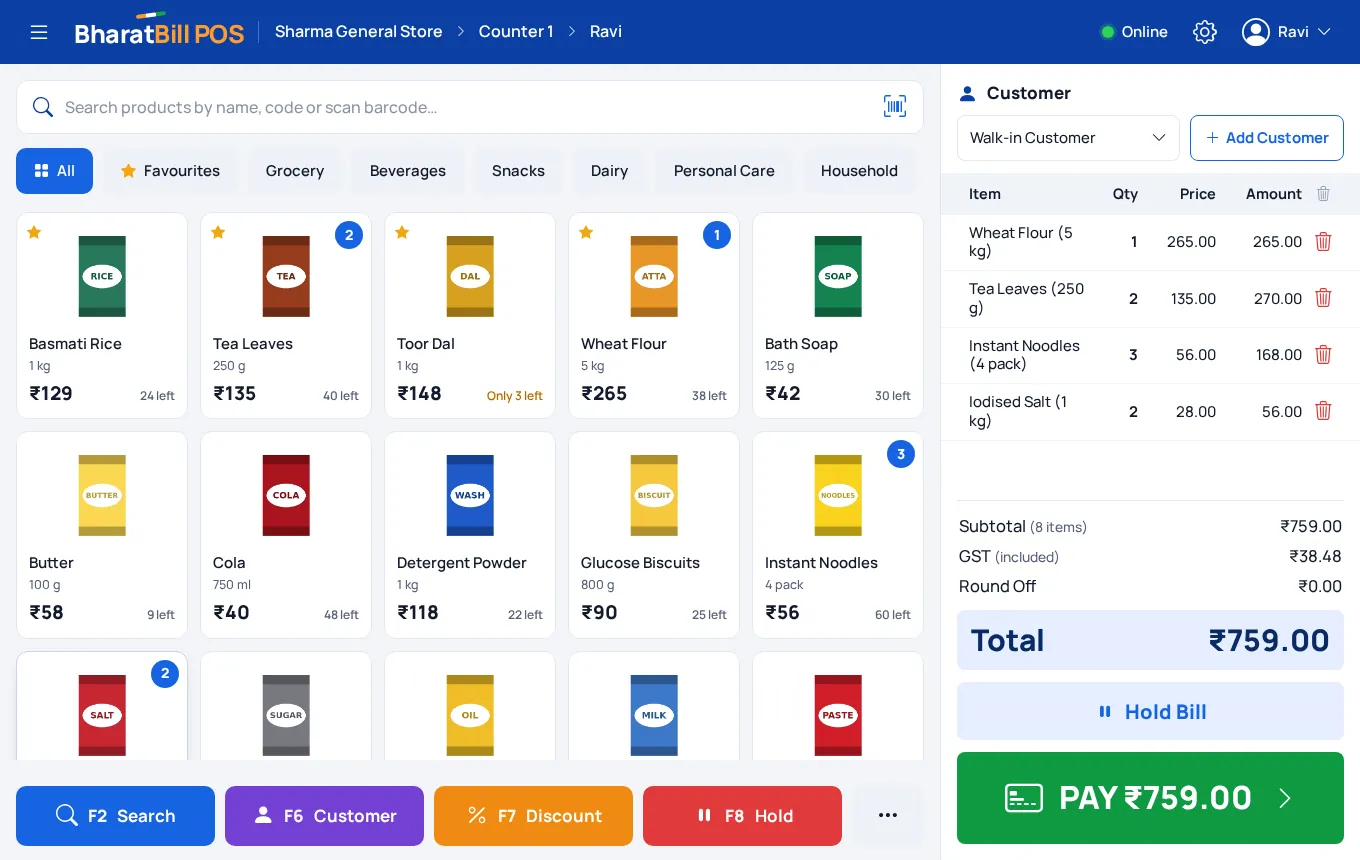This screenshot has width=1360, height=860.
Task: Open Dairy products tab
Action: [609, 171]
